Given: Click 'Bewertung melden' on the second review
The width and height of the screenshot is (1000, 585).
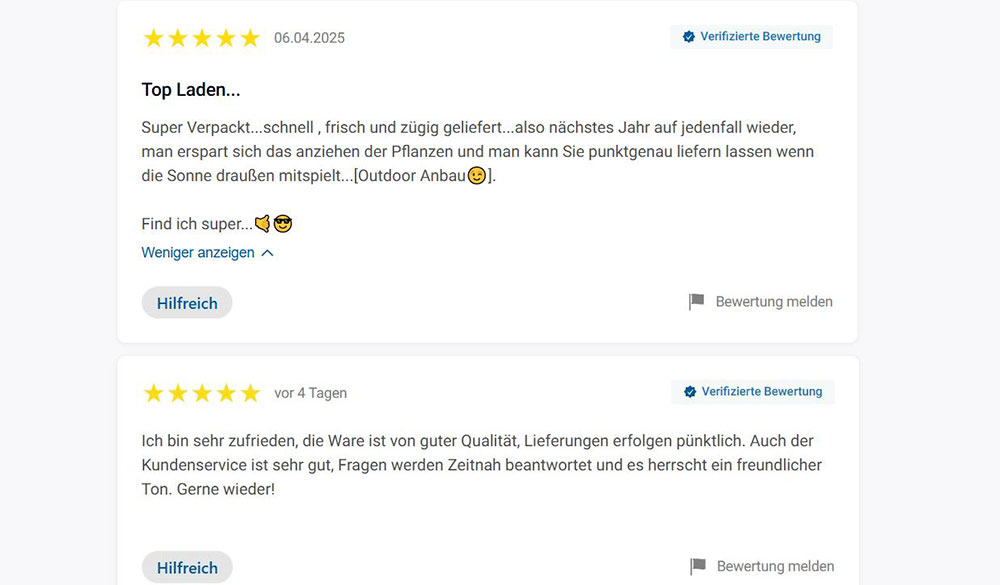Looking at the screenshot, I should (774, 566).
